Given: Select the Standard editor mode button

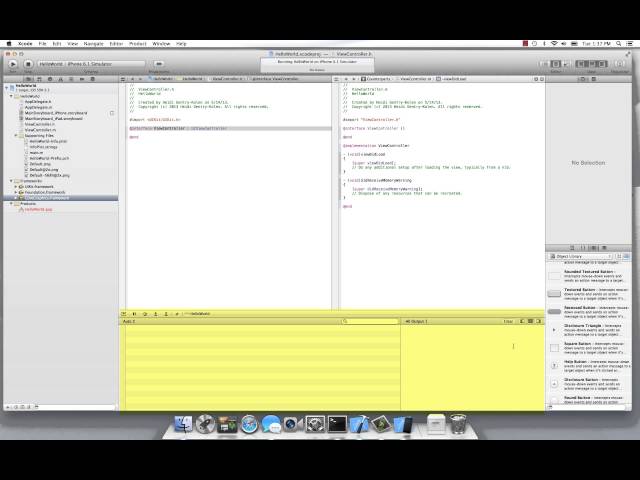Looking at the screenshot, I should 545,64.
